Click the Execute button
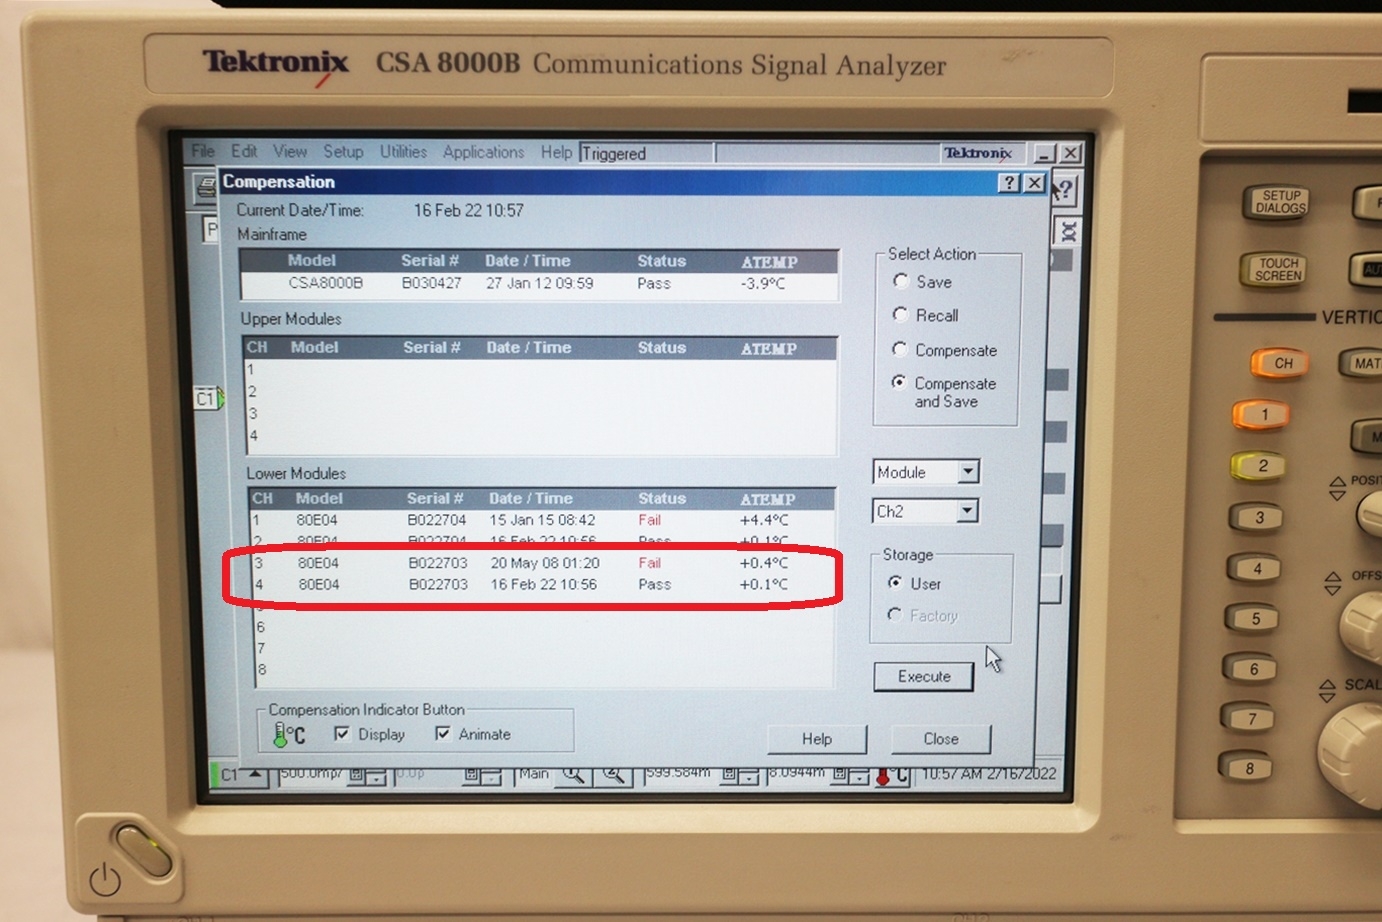Viewport: 1382px width, 922px height. pyautogui.click(x=924, y=677)
